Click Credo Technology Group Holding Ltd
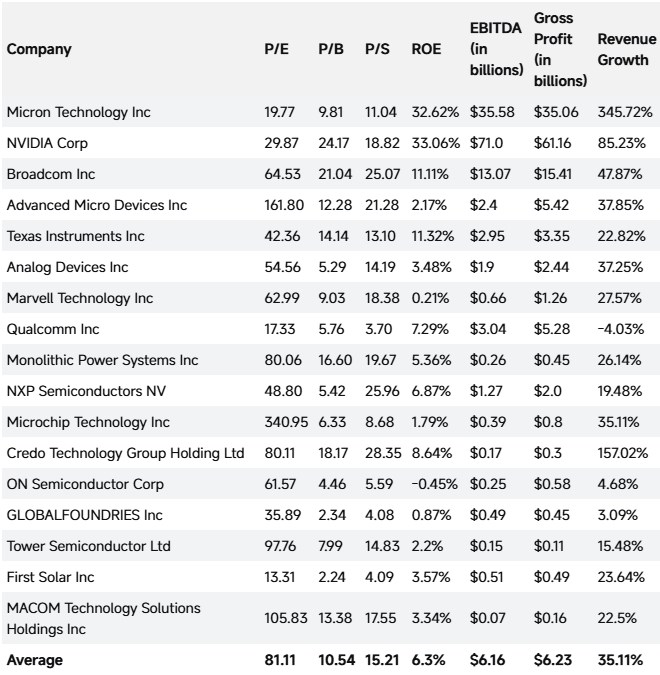This screenshot has width=660, height=675. (x=125, y=453)
